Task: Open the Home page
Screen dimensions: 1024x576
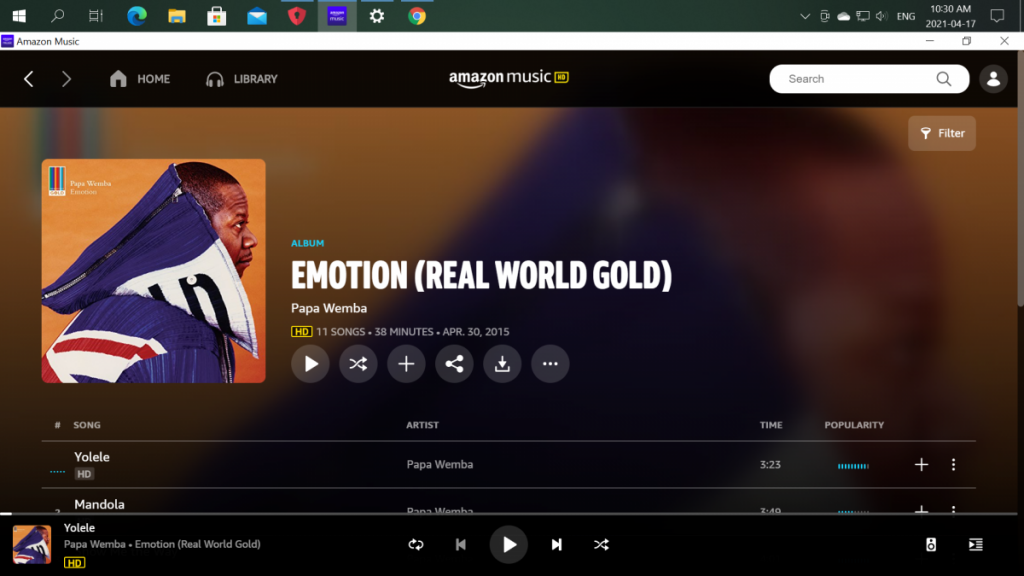Action: (140, 79)
